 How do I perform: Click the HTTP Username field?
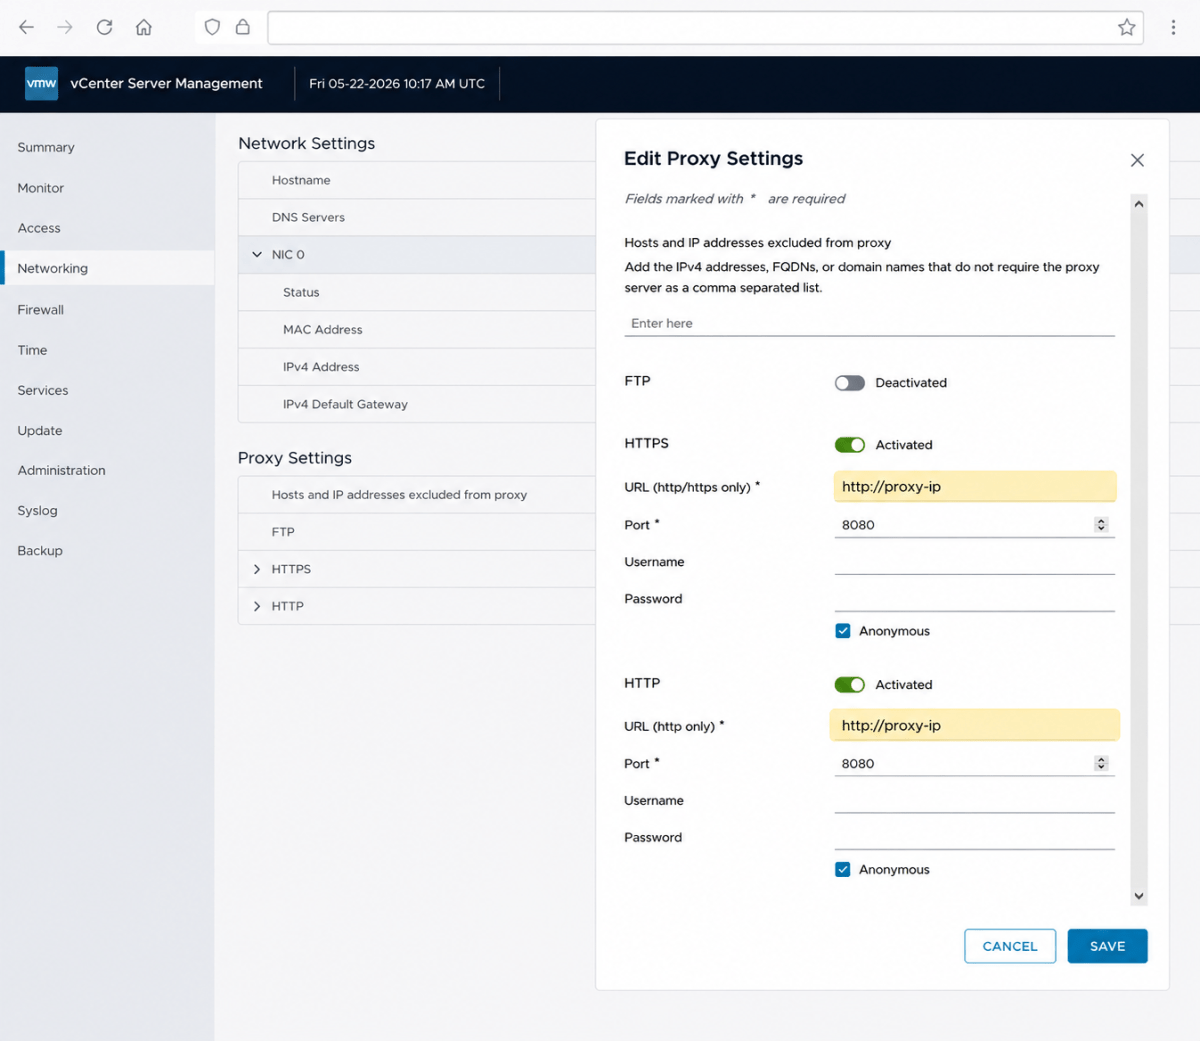coord(975,801)
